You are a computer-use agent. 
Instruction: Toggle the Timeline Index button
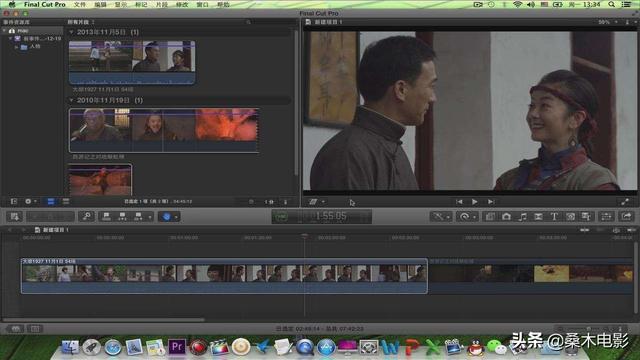[x=15, y=329]
